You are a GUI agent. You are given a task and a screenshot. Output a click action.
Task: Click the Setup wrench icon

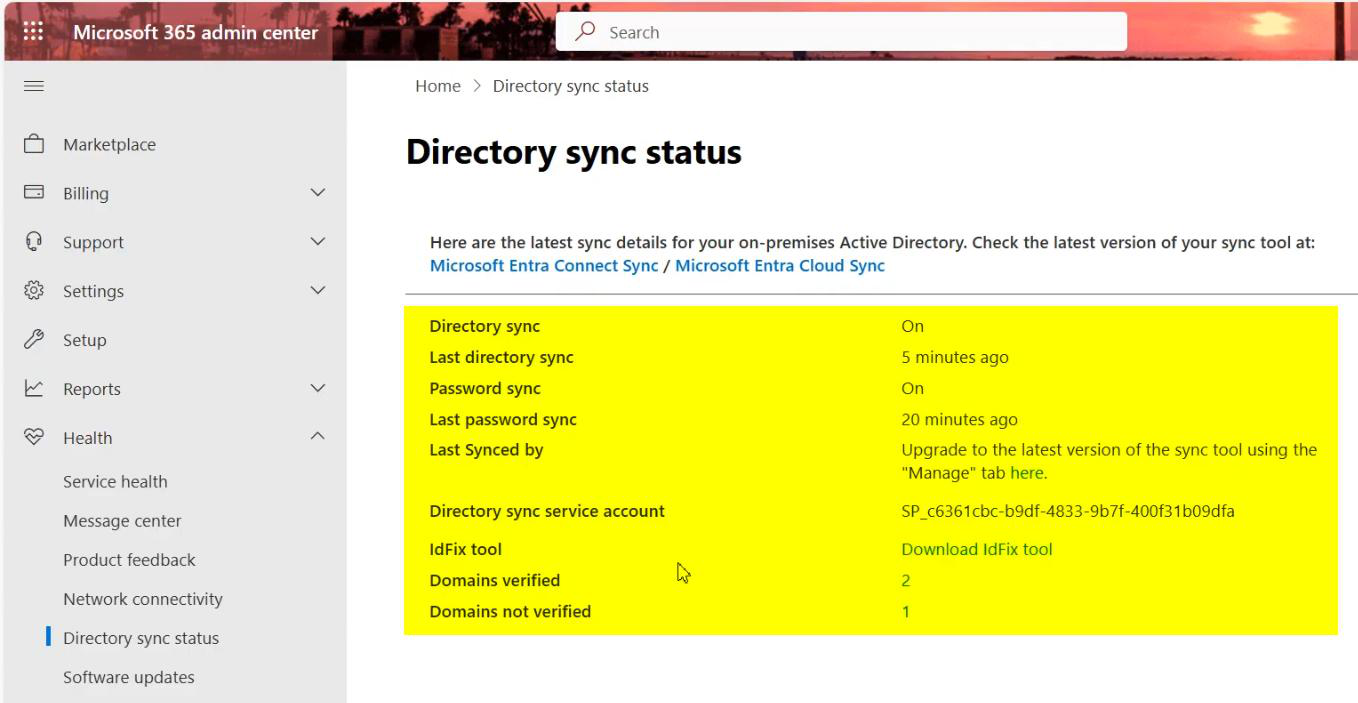(x=34, y=339)
